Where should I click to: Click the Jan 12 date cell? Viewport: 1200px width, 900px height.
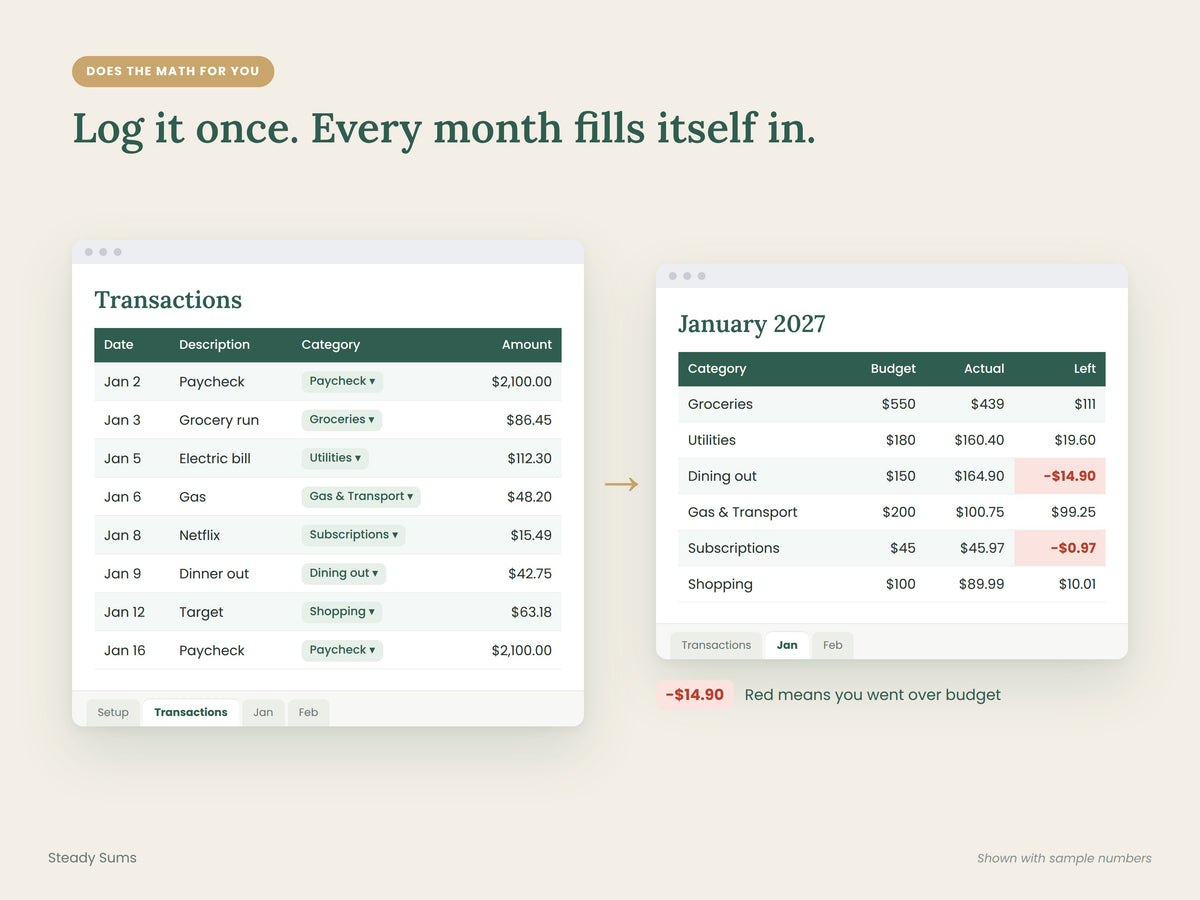124,612
